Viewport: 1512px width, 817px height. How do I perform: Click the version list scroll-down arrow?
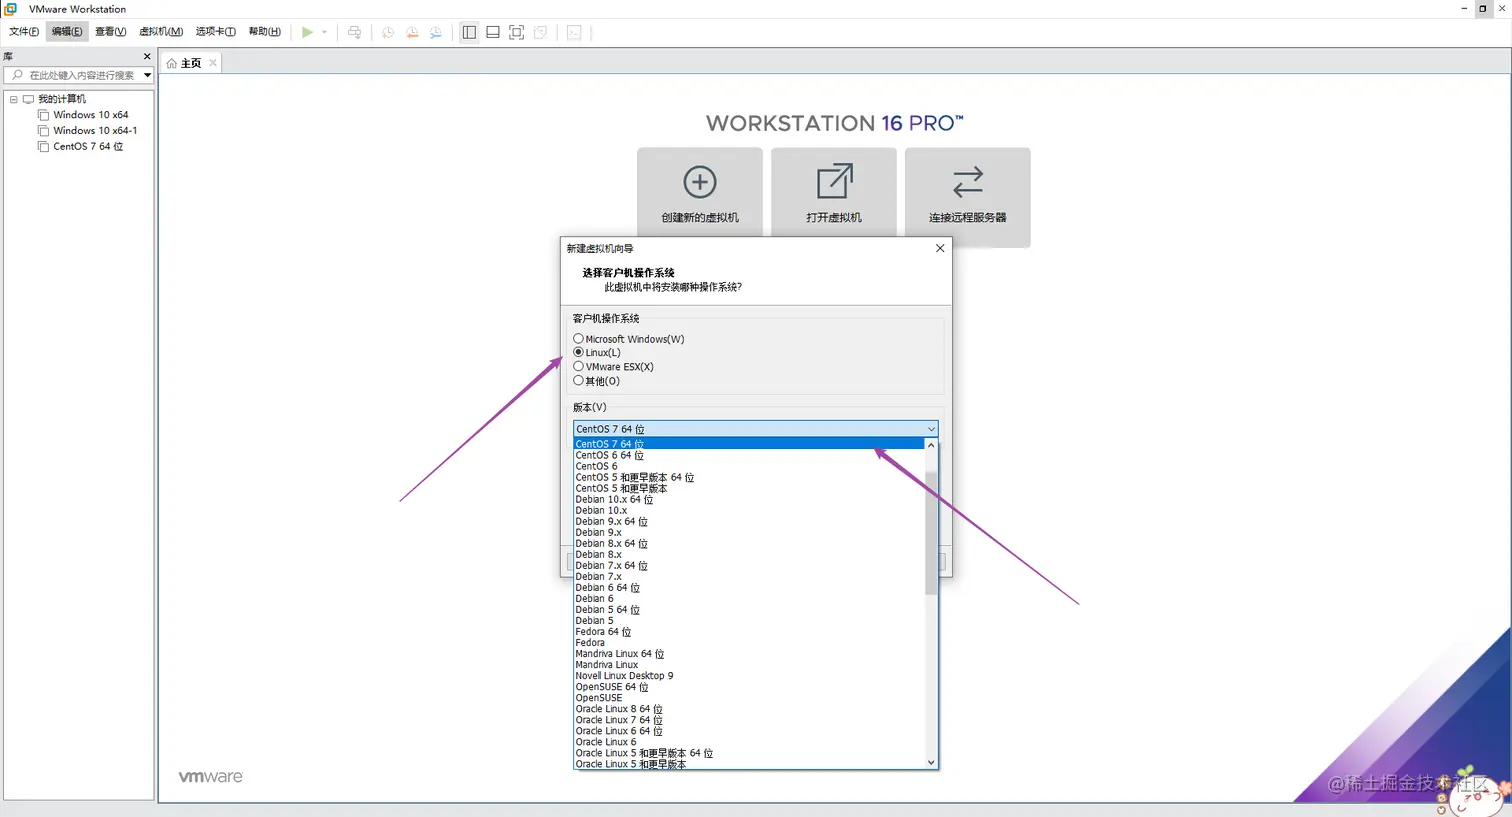pyautogui.click(x=931, y=763)
